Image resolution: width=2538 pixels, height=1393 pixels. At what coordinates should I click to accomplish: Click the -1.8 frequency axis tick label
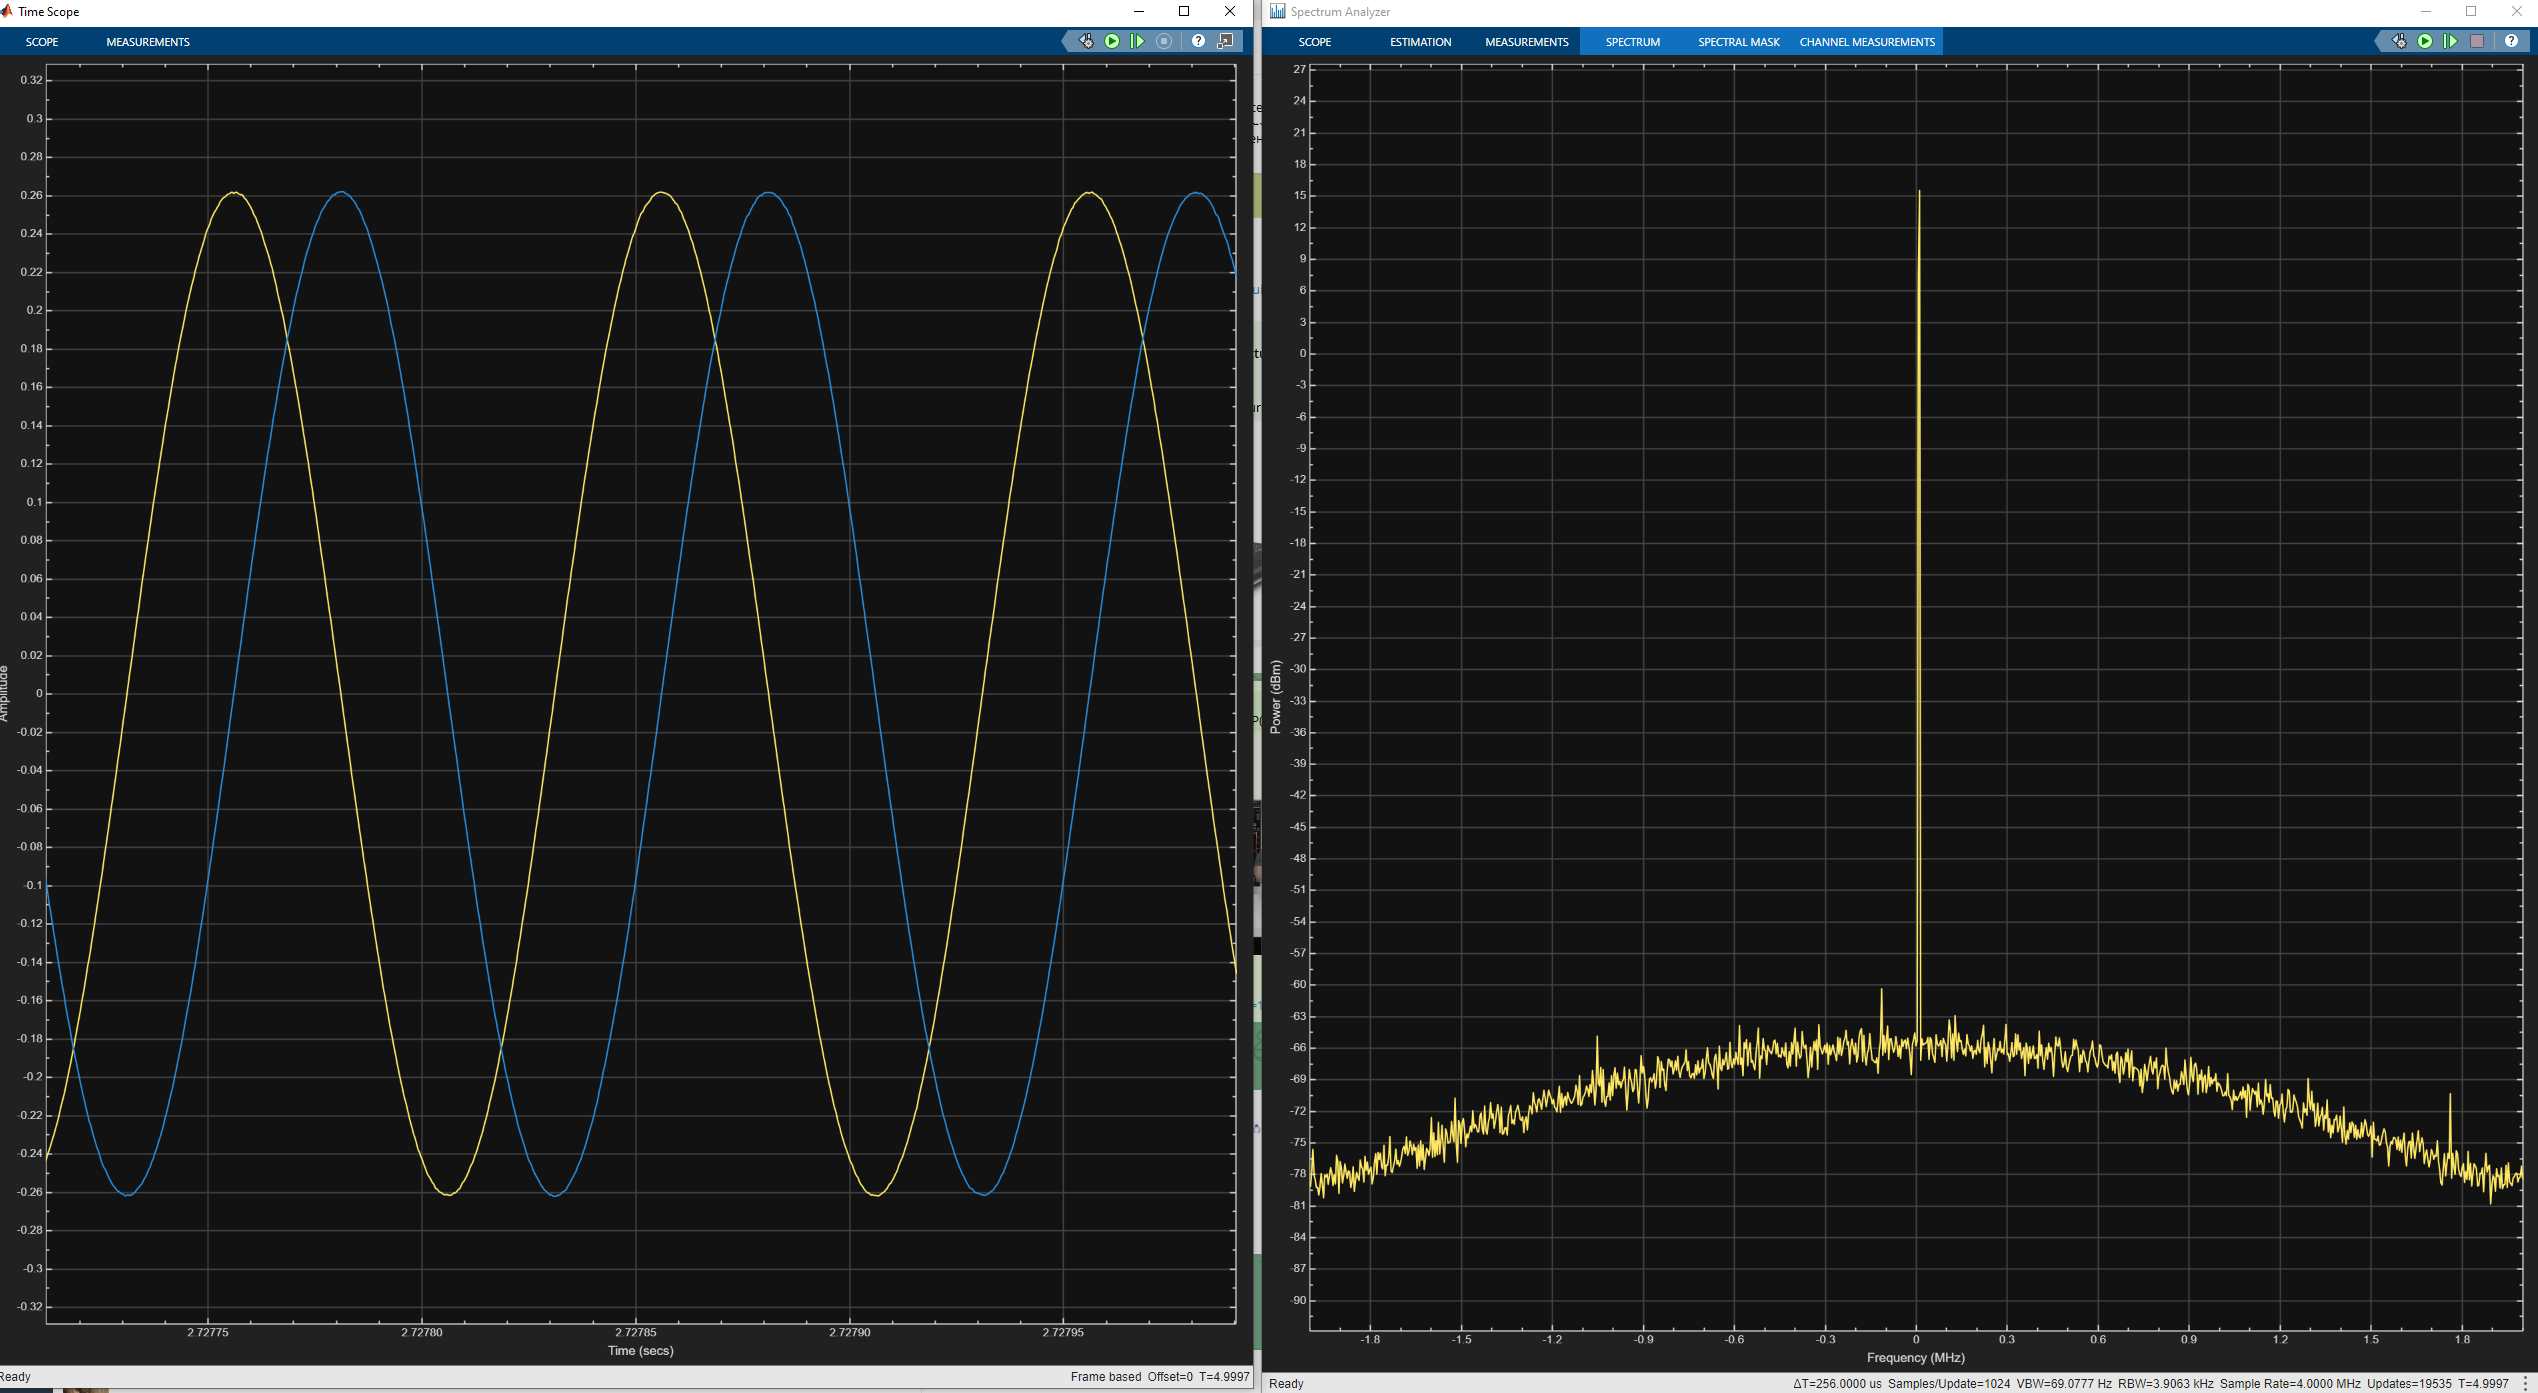(x=1370, y=1339)
